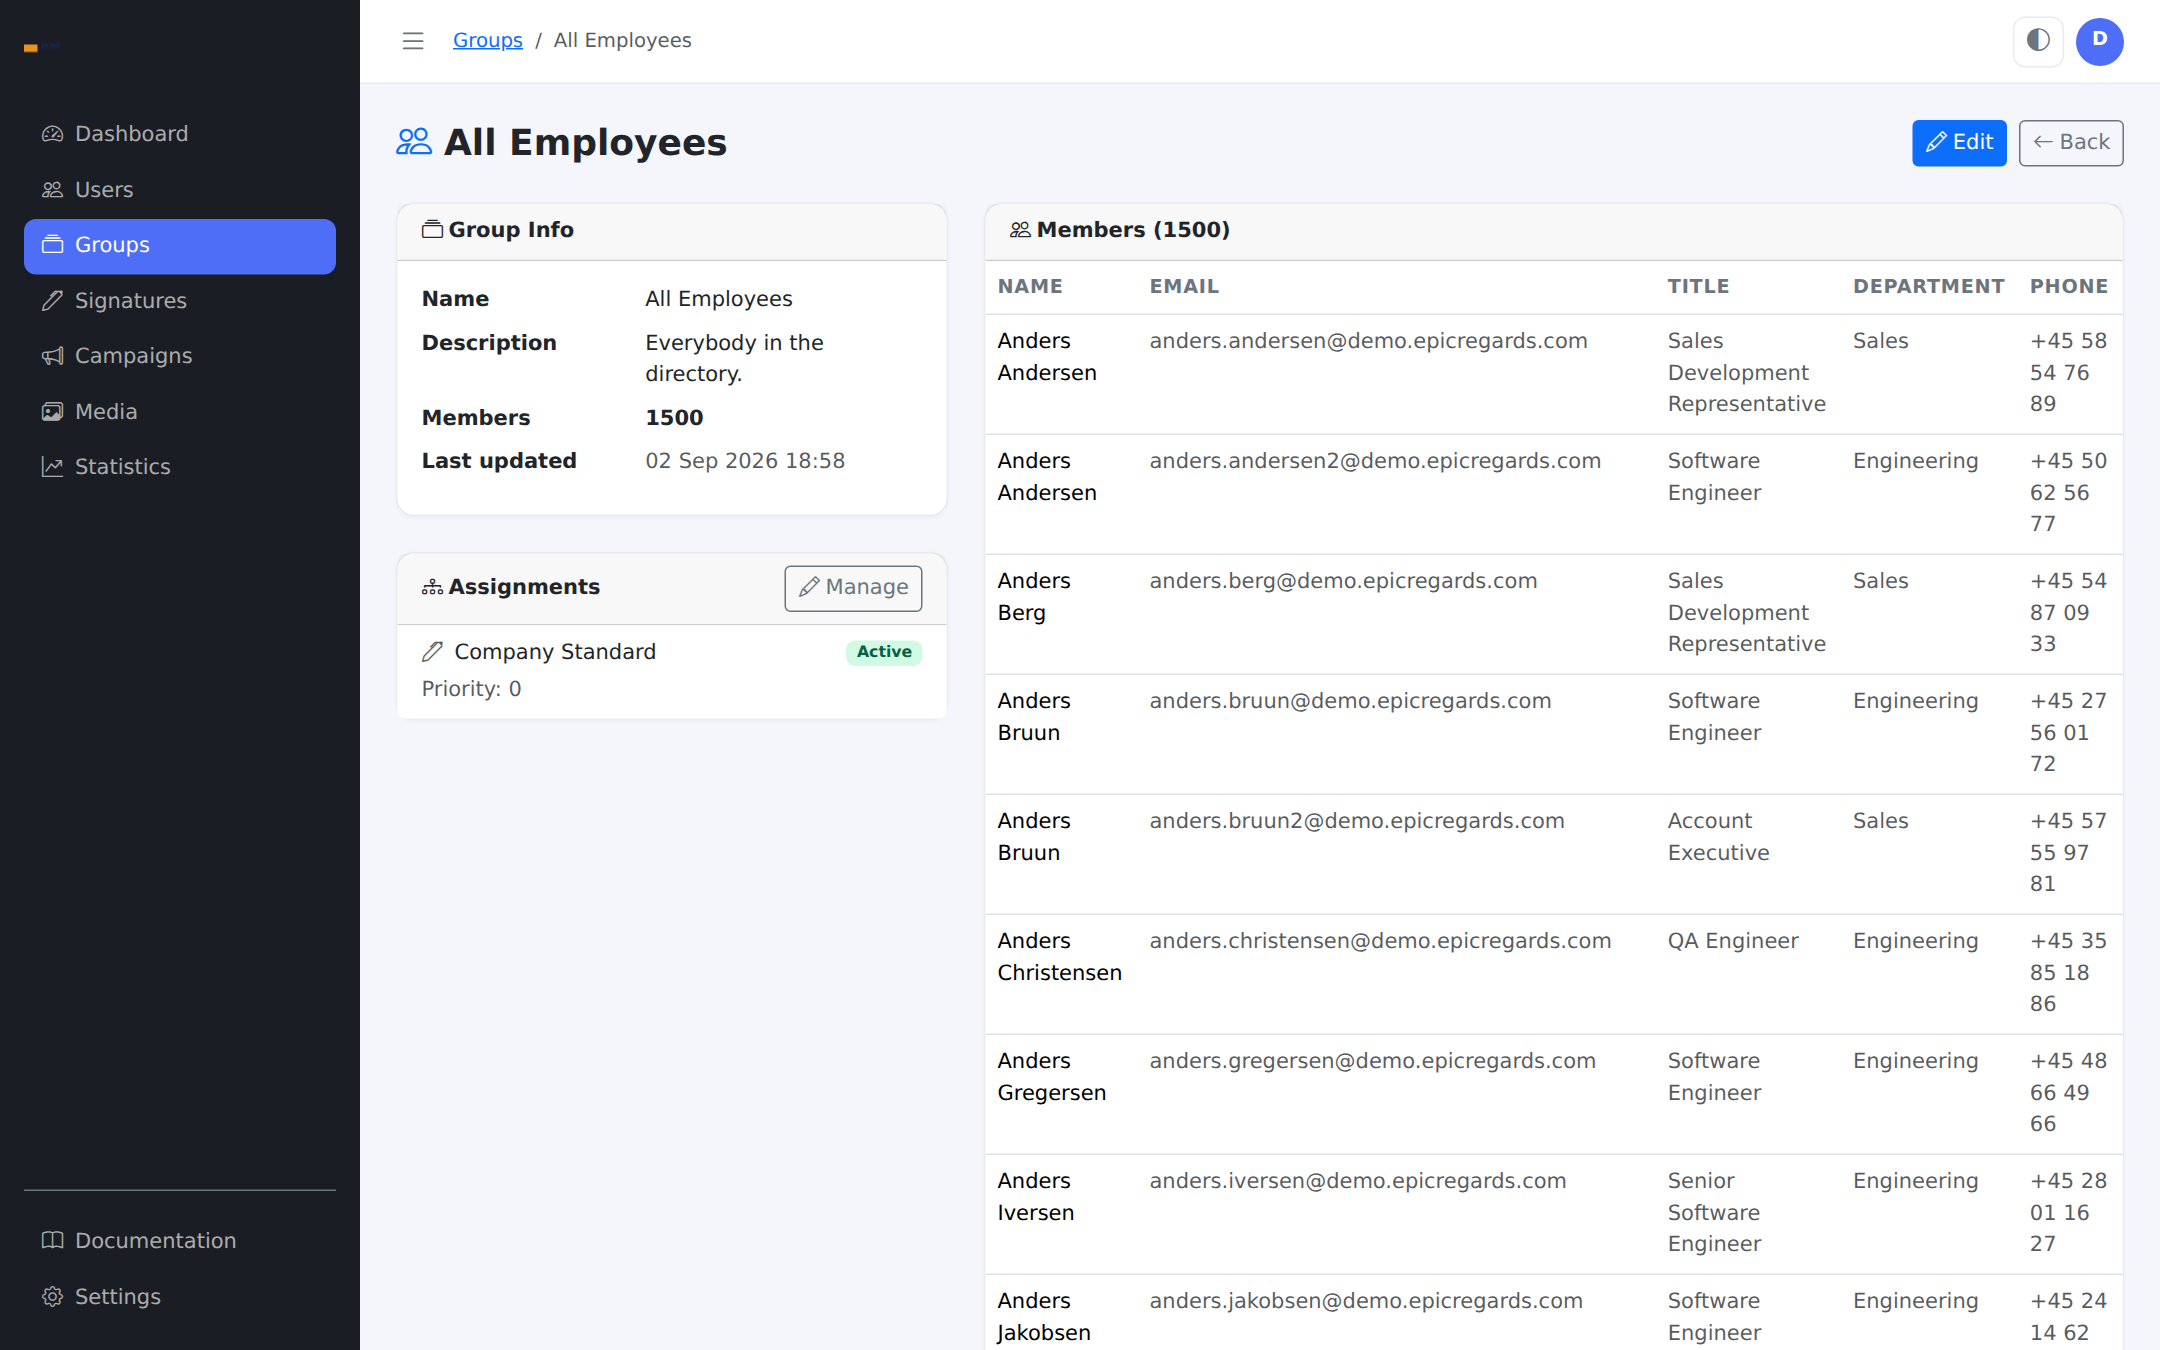Click the Groups folder icon in the sidebar
This screenshot has height=1350, width=2160.
(52, 245)
